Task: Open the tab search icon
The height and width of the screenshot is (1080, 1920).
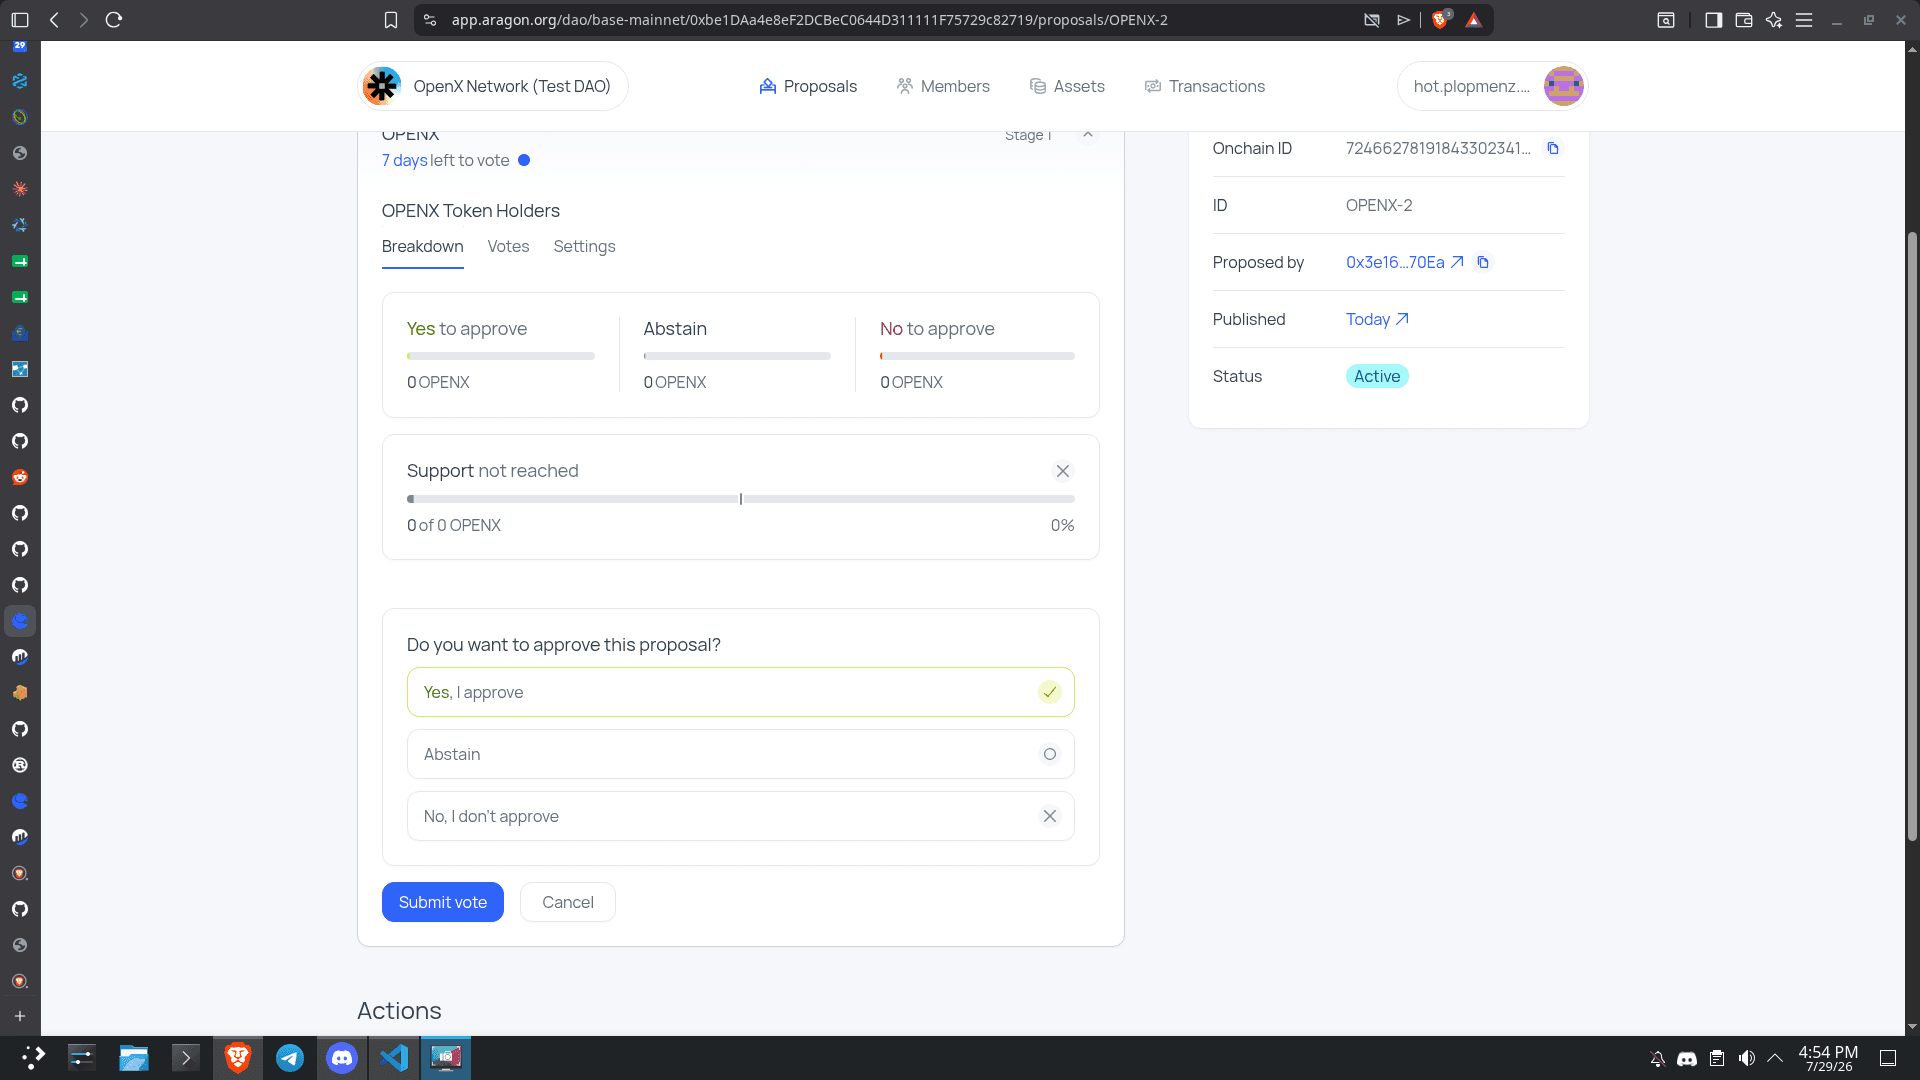Action: 1666,20
